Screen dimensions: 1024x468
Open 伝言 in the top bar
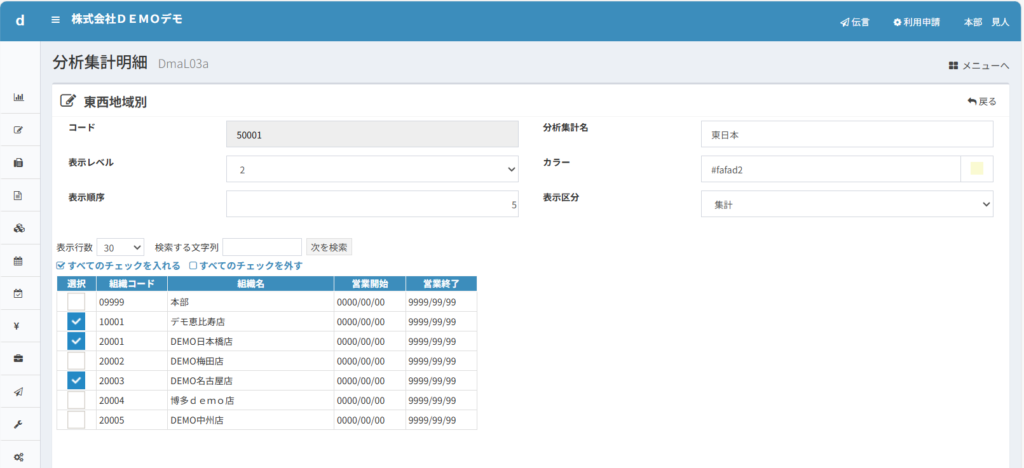coord(855,21)
